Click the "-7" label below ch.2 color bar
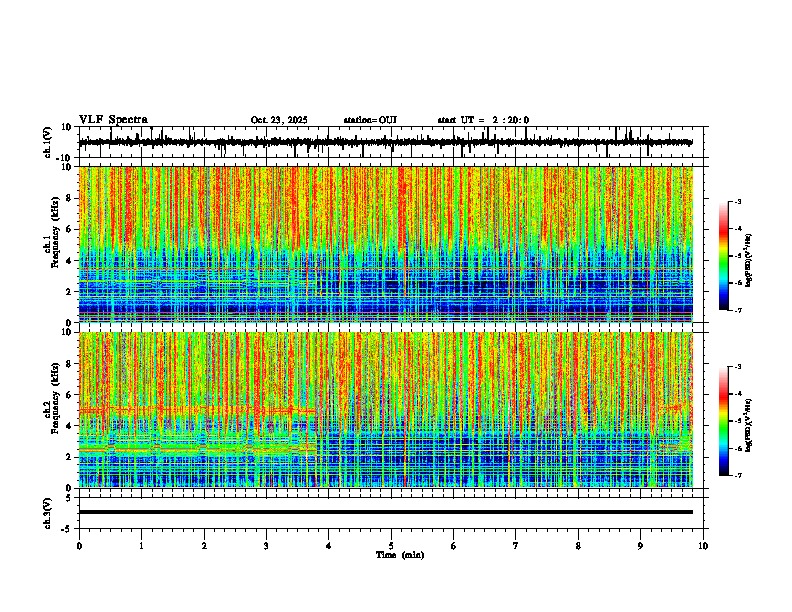Screen dimensions: 792x612 [x=737, y=475]
